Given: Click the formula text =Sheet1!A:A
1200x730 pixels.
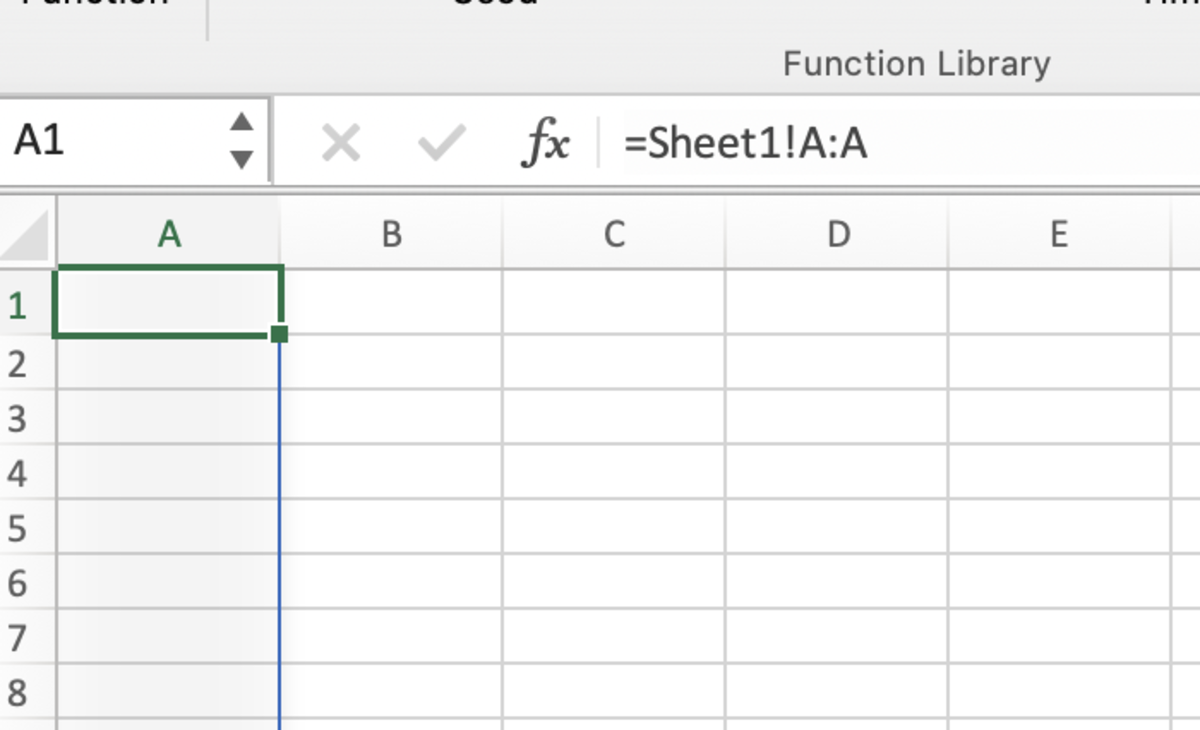Looking at the screenshot, I should 746,144.
